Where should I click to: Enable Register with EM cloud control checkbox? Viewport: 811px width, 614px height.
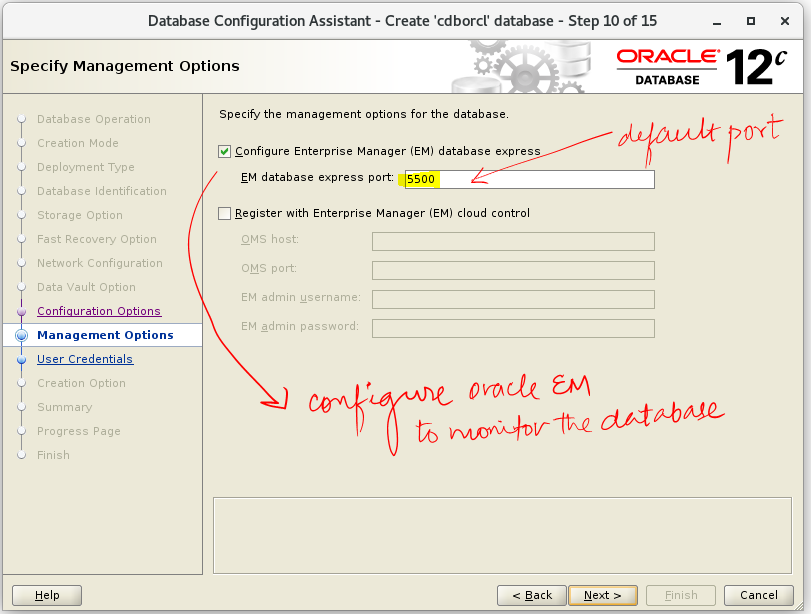[224, 213]
